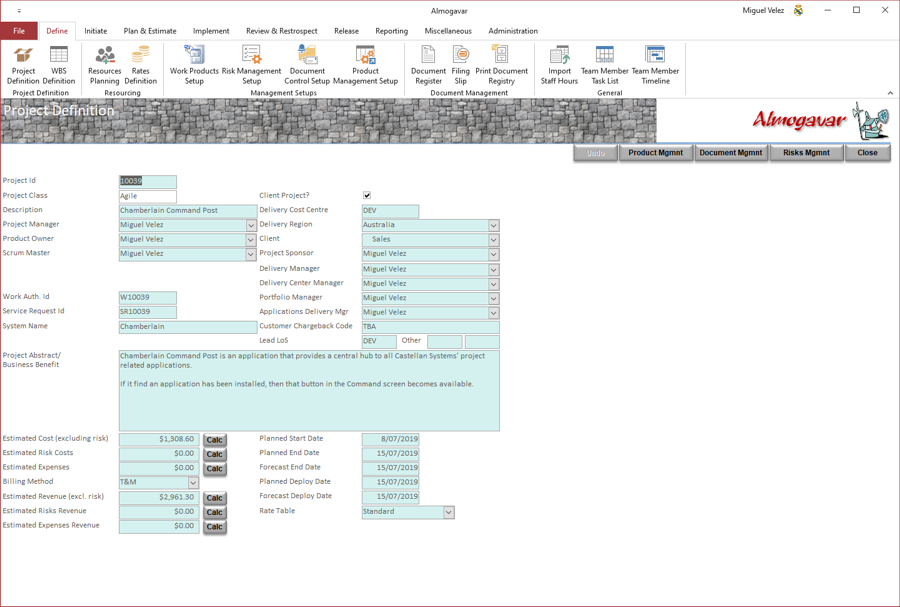Click the user account avatar icon
The image size is (900, 607).
[798, 10]
